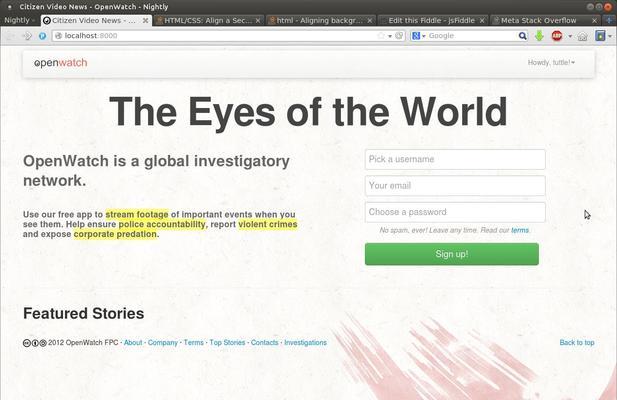Click the highlighted 'violent crimes' text

click(x=268, y=224)
